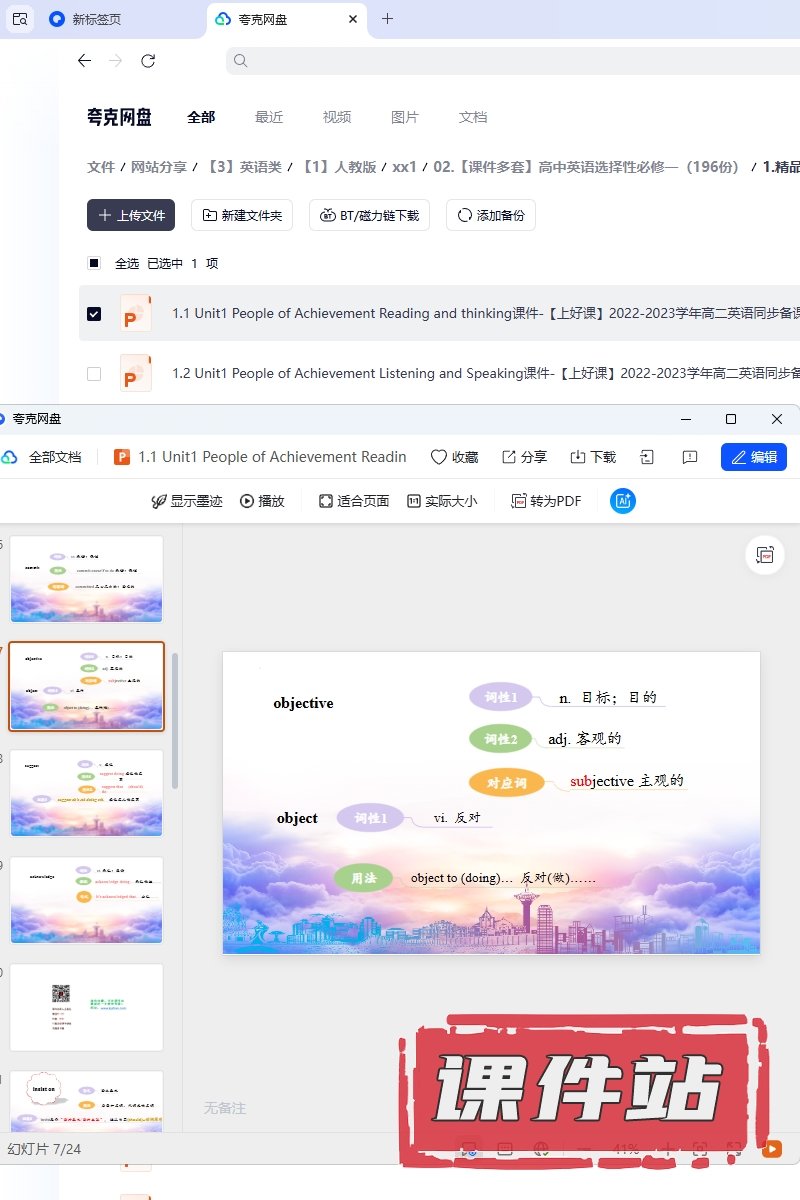Click the Download (下载) icon
The image size is (800, 1200).
coord(578,457)
